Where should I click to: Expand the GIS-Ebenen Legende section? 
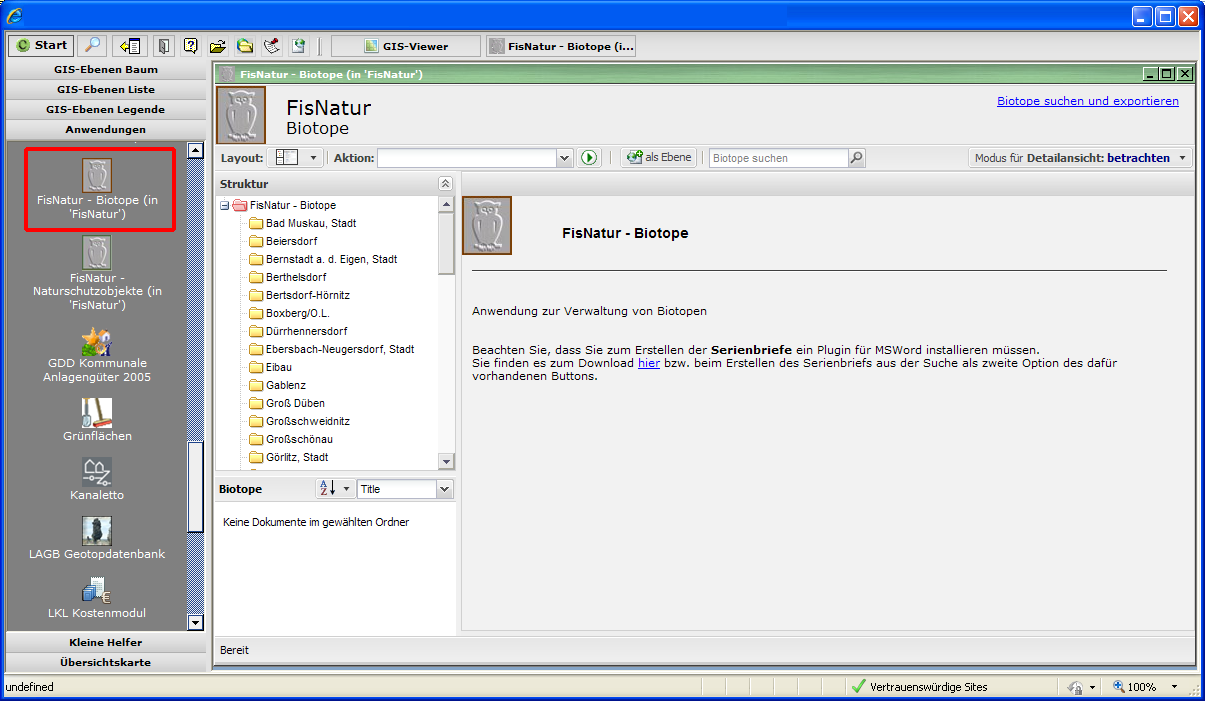[x=105, y=109]
